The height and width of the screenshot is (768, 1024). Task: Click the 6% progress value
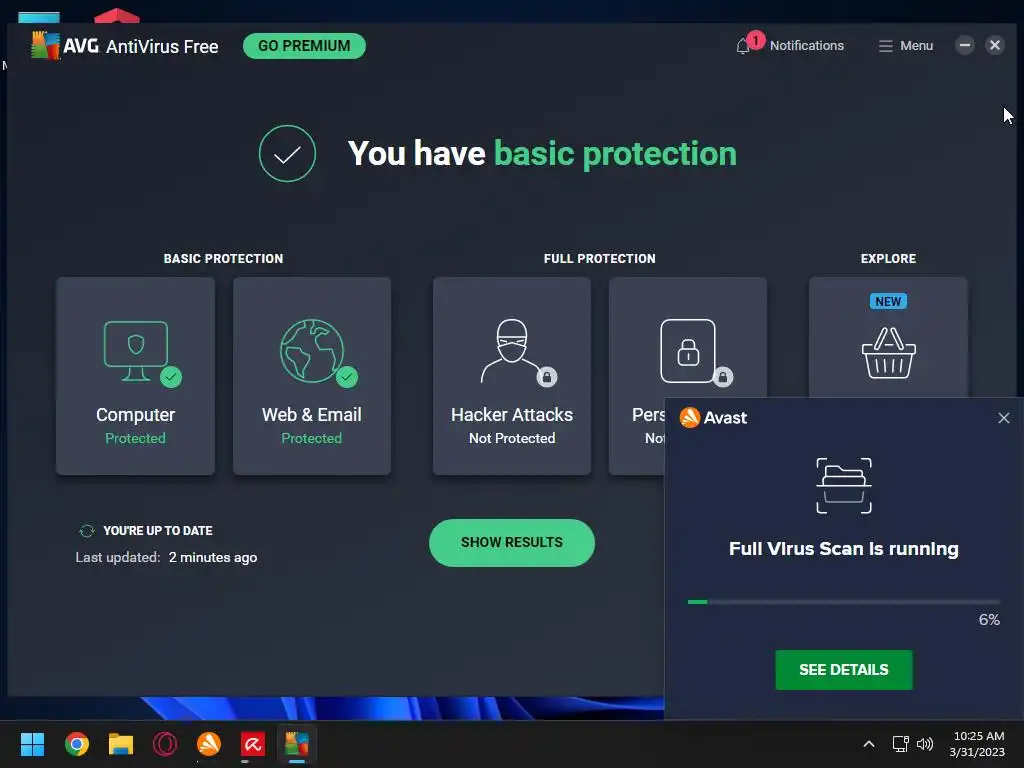pyautogui.click(x=989, y=620)
